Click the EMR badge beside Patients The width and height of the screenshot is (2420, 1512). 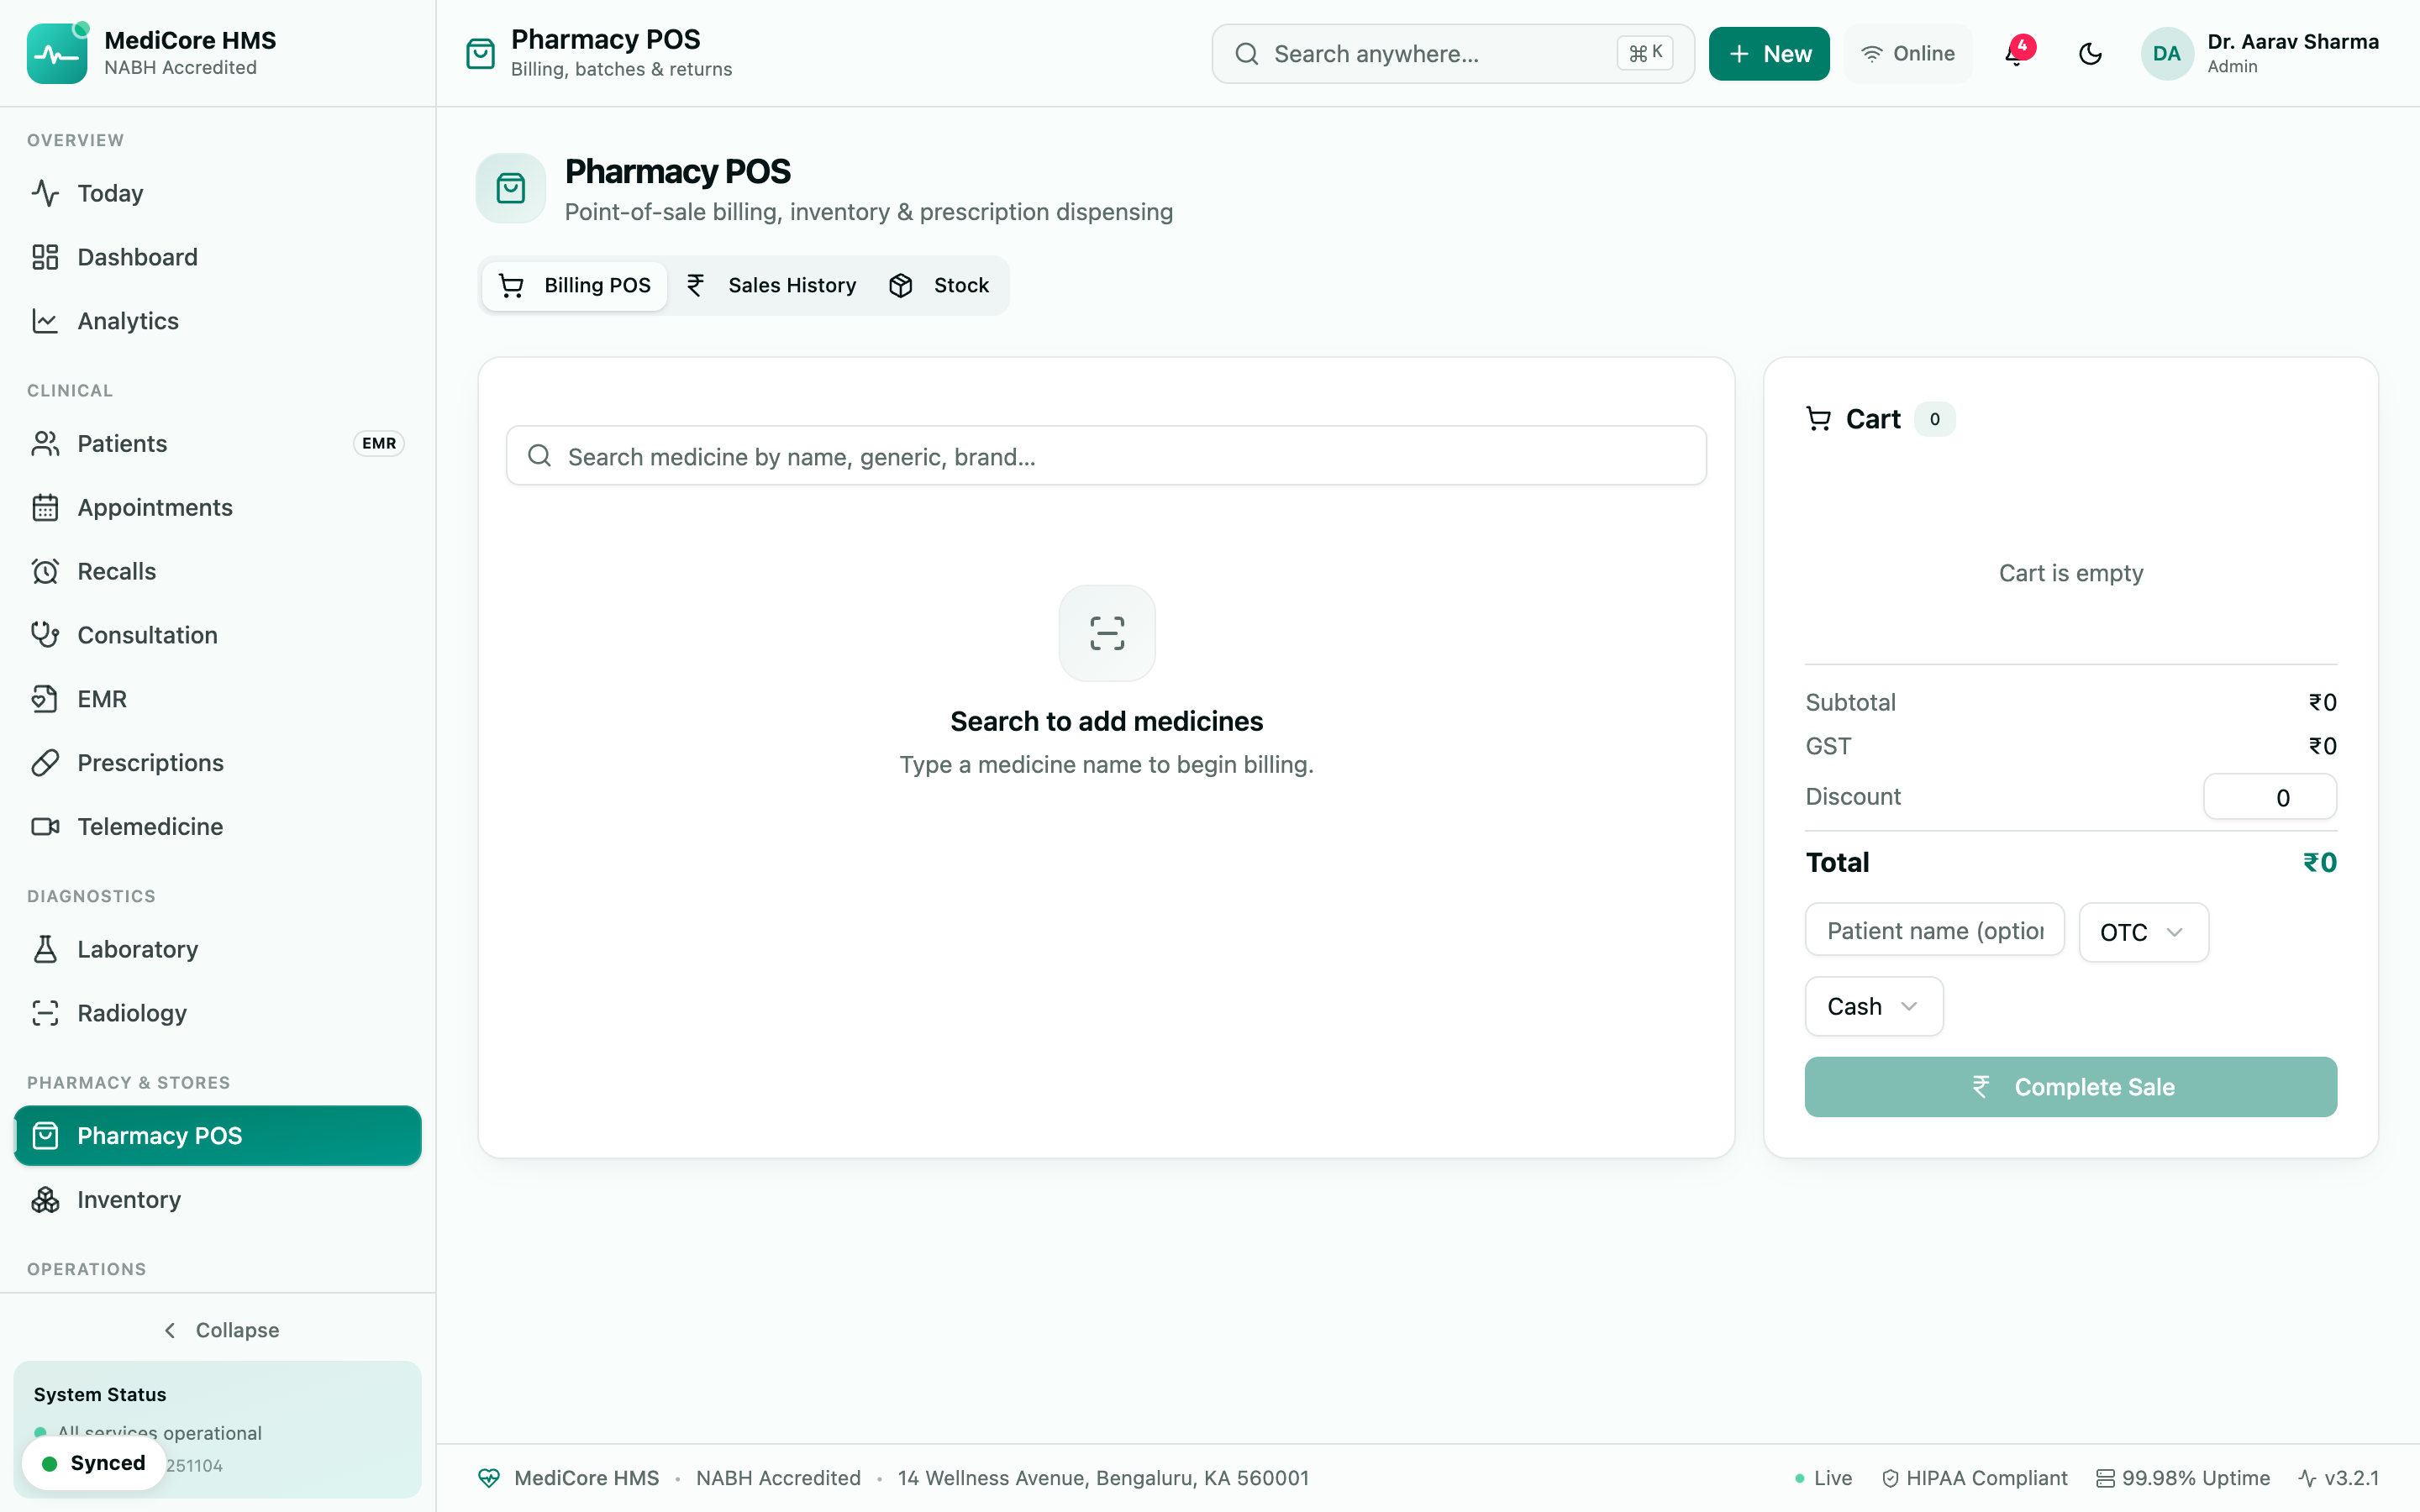(378, 444)
